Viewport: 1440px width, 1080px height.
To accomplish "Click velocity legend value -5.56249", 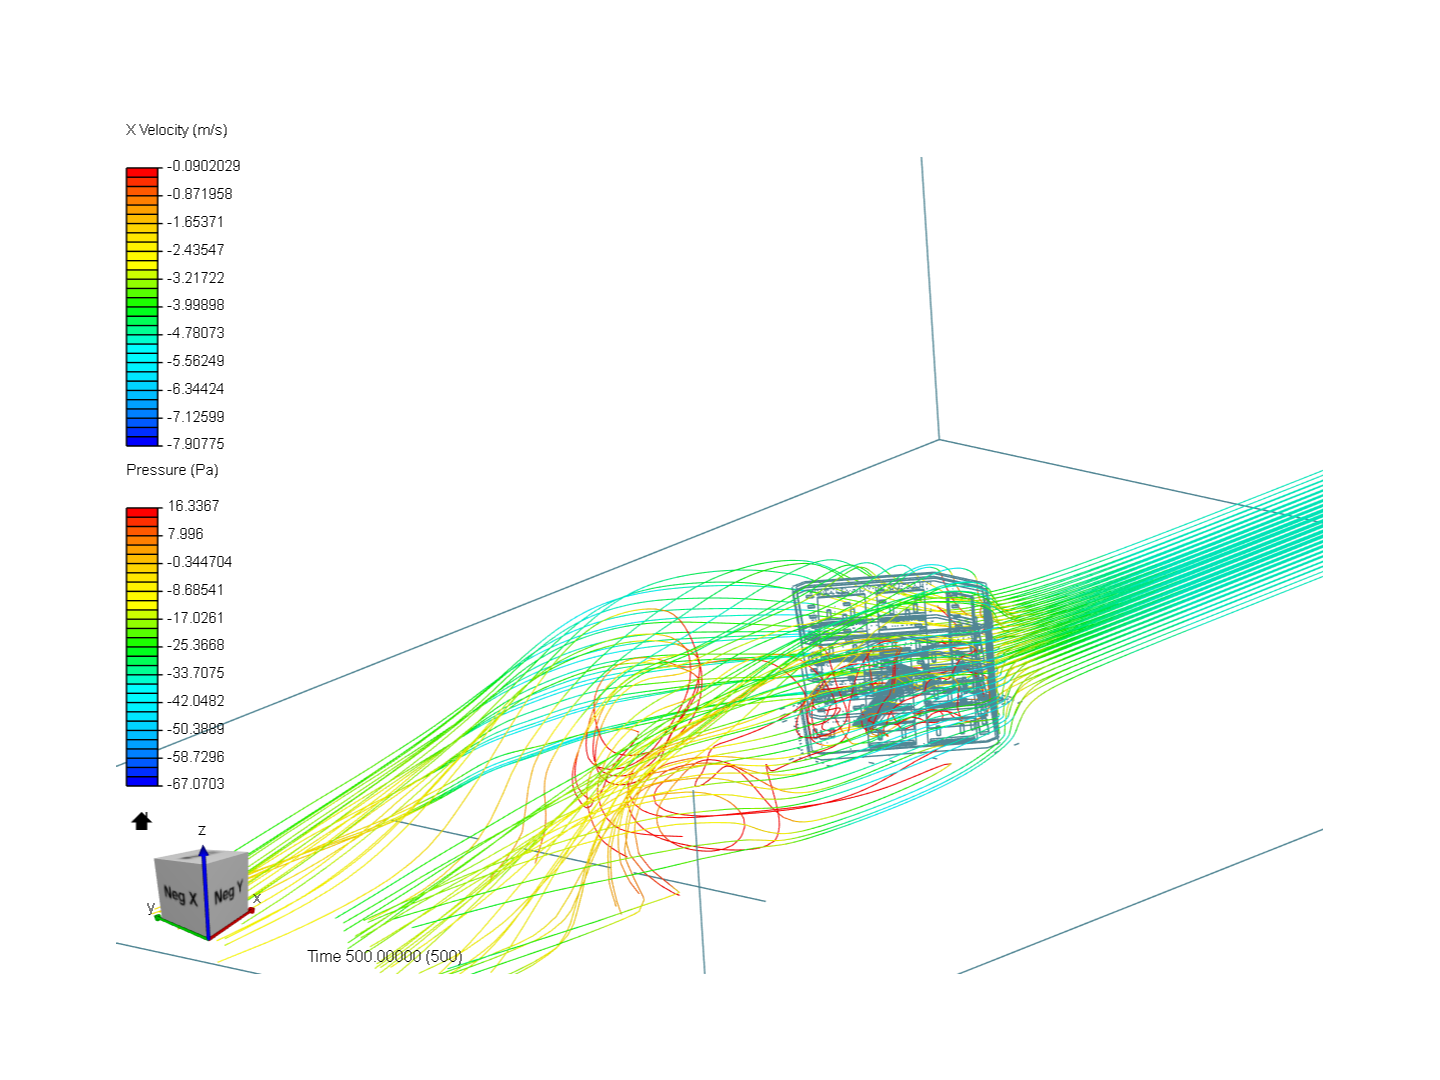I will 196,361.
